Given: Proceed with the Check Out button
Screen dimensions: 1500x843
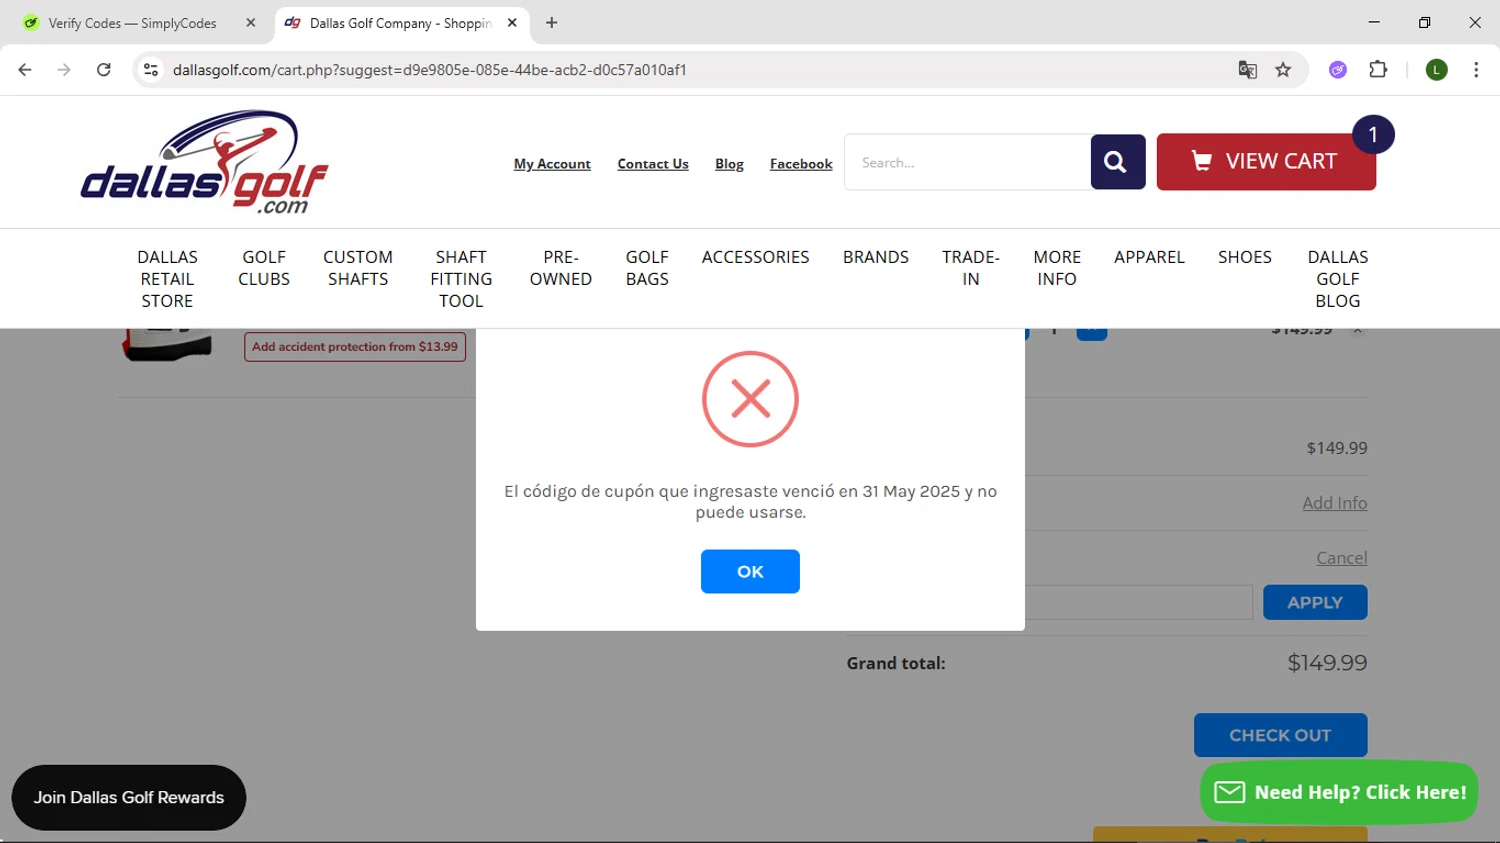Looking at the screenshot, I should point(1280,735).
